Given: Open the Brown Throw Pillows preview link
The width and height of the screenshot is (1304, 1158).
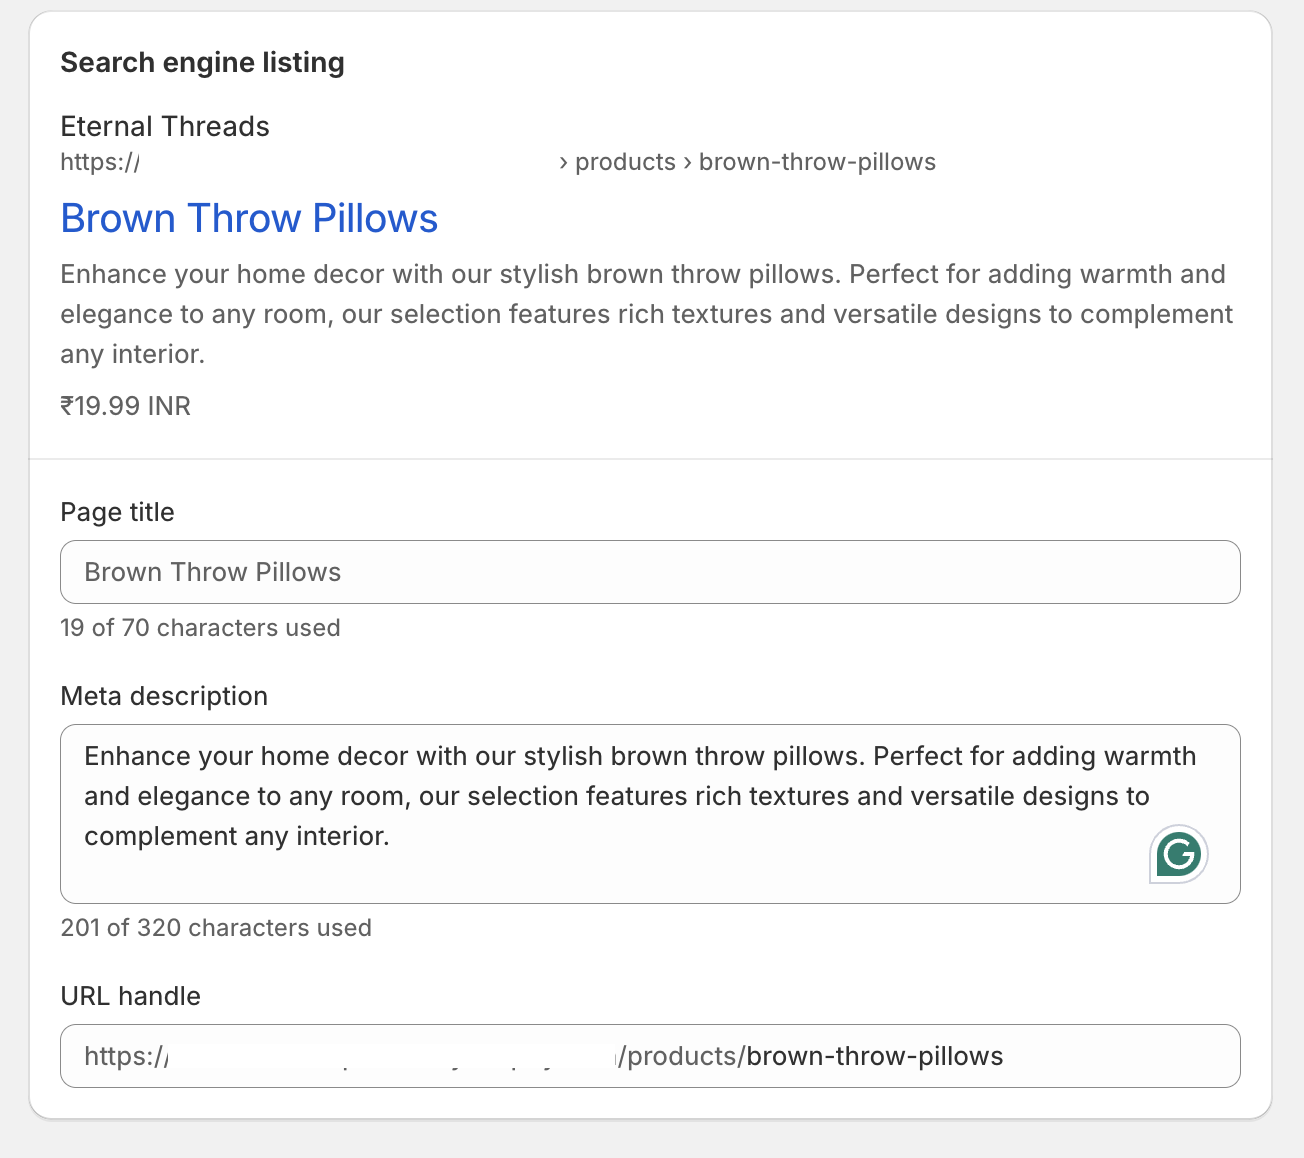Looking at the screenshot, I should pos(249,218).
